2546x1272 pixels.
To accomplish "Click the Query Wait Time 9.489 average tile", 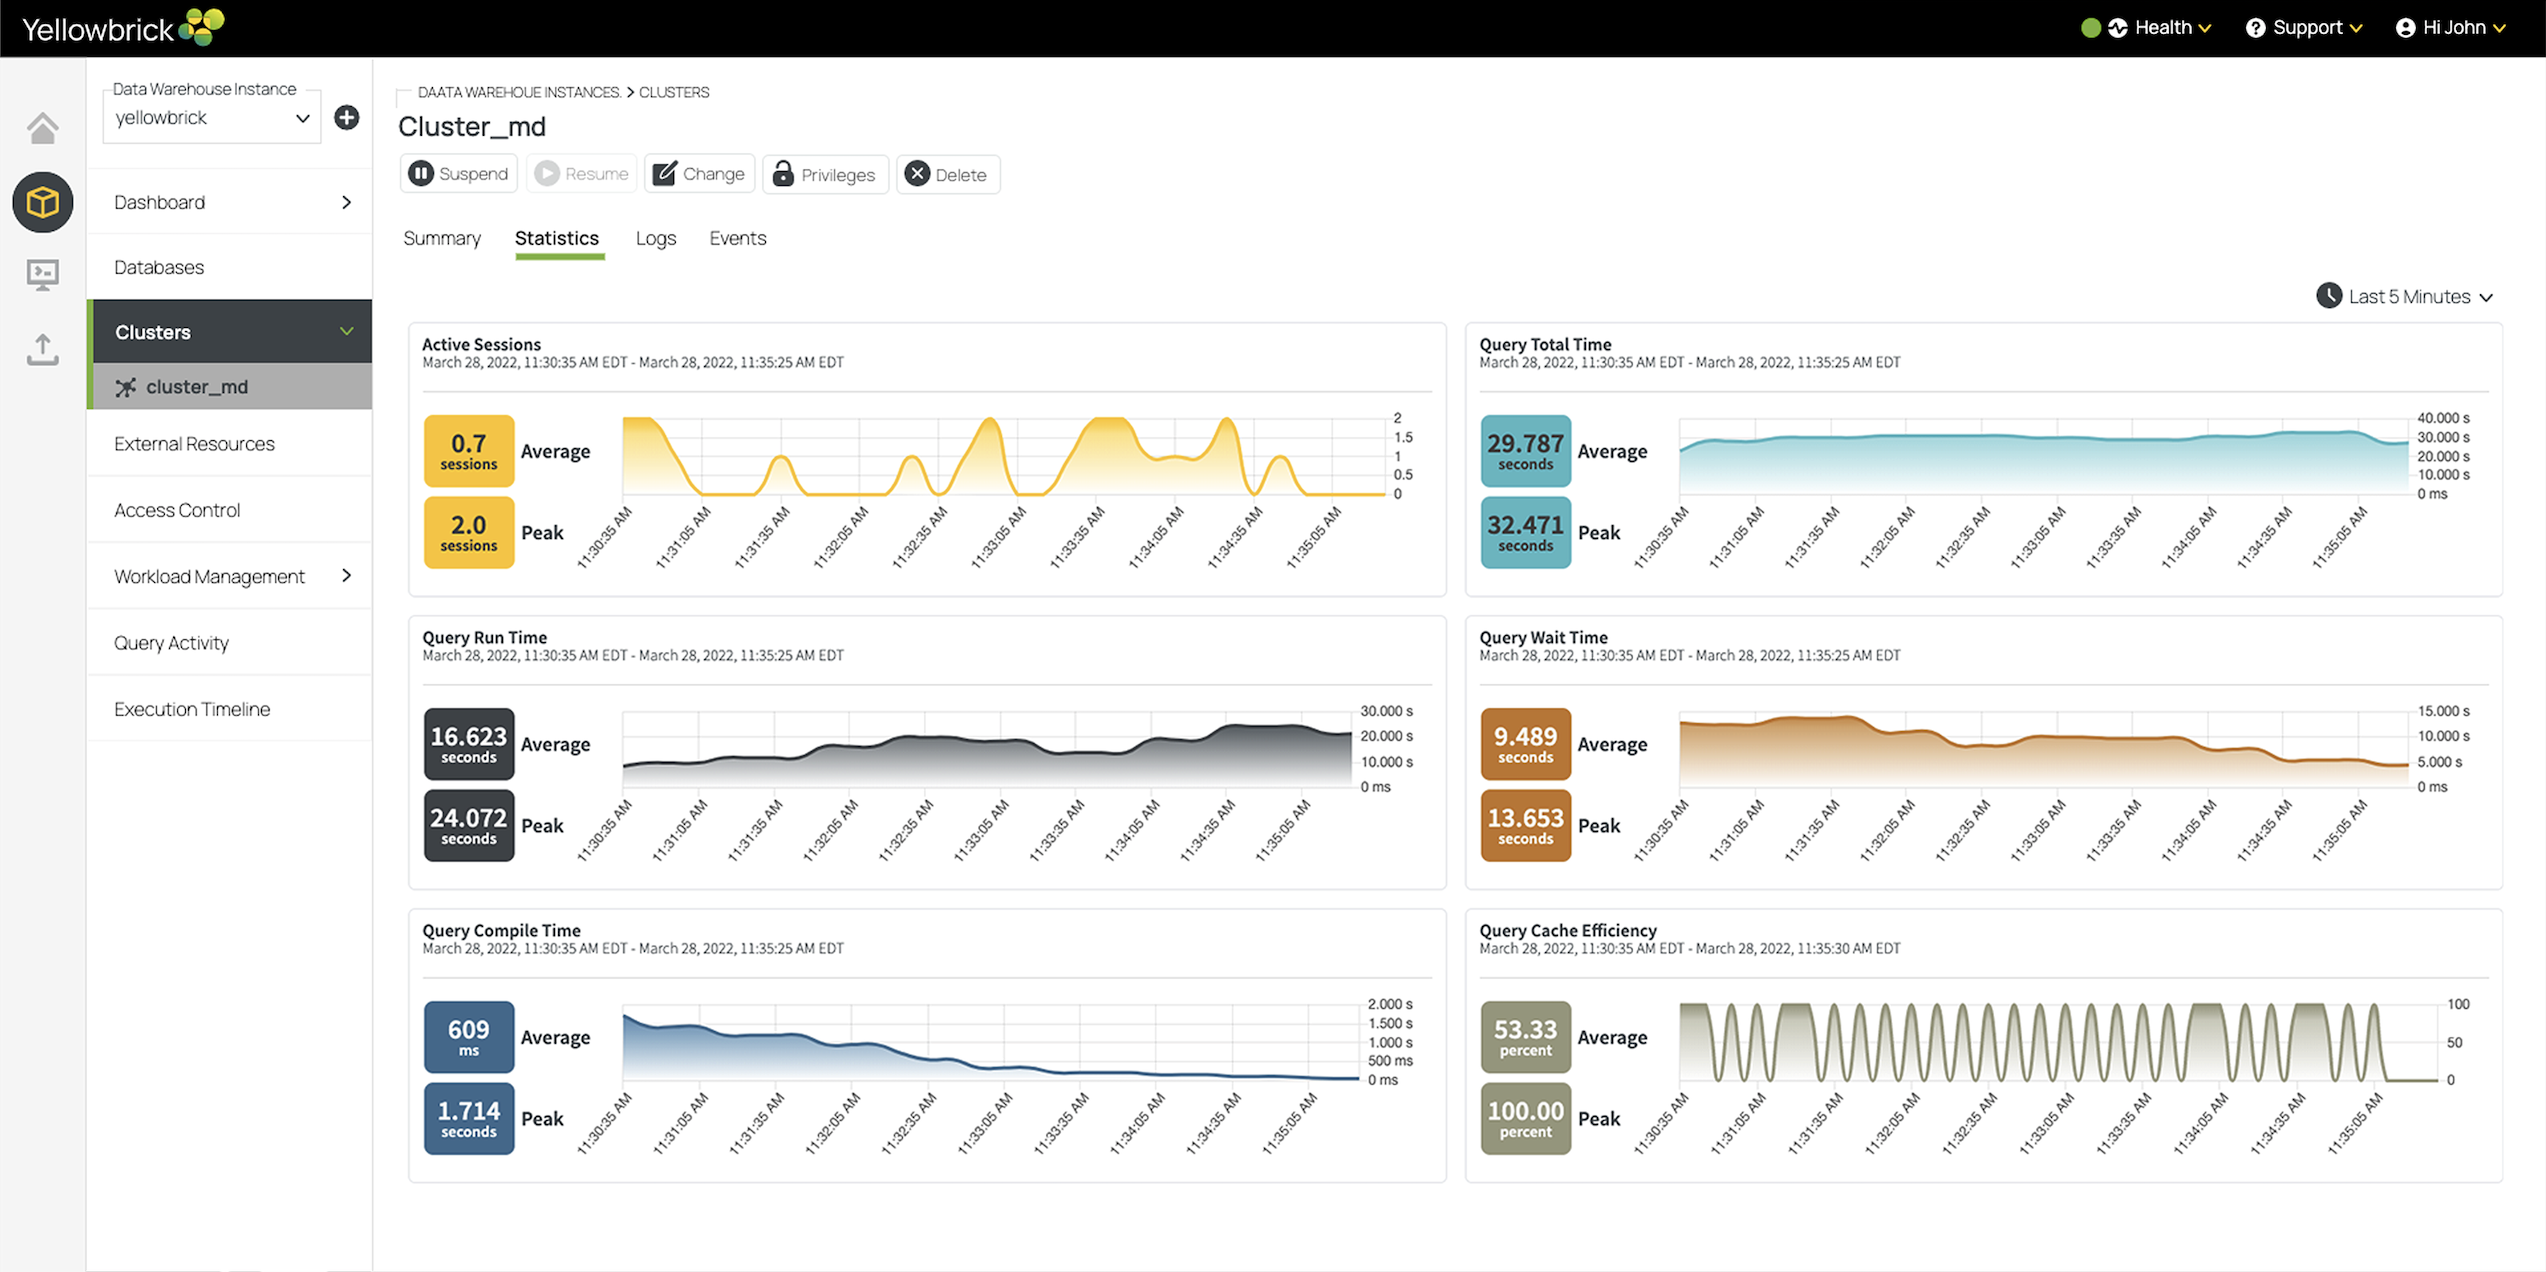I will 1526,744.
